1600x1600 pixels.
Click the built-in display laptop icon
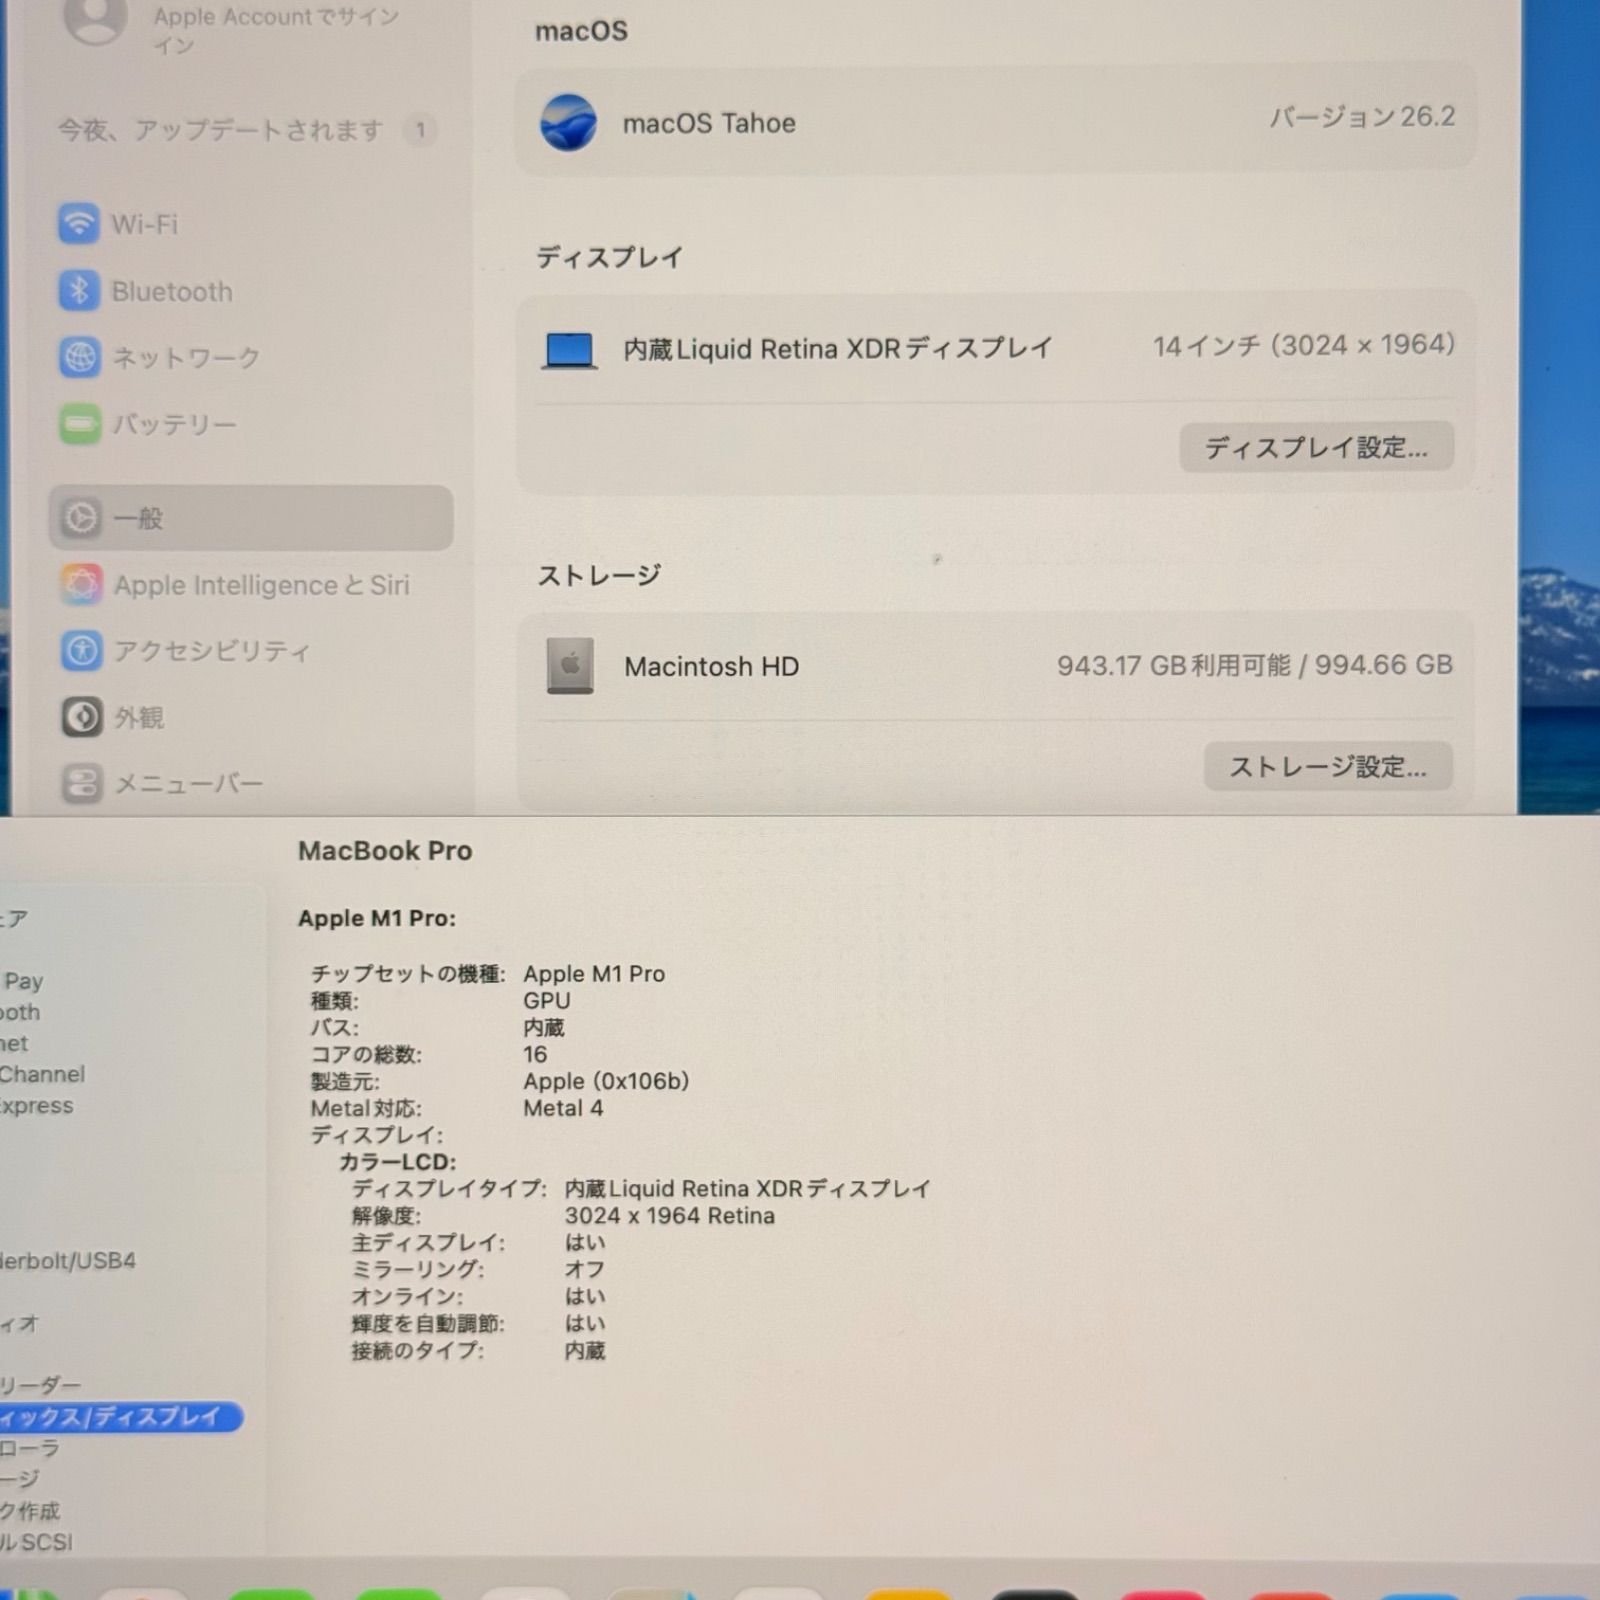click(x=569, y=350)
